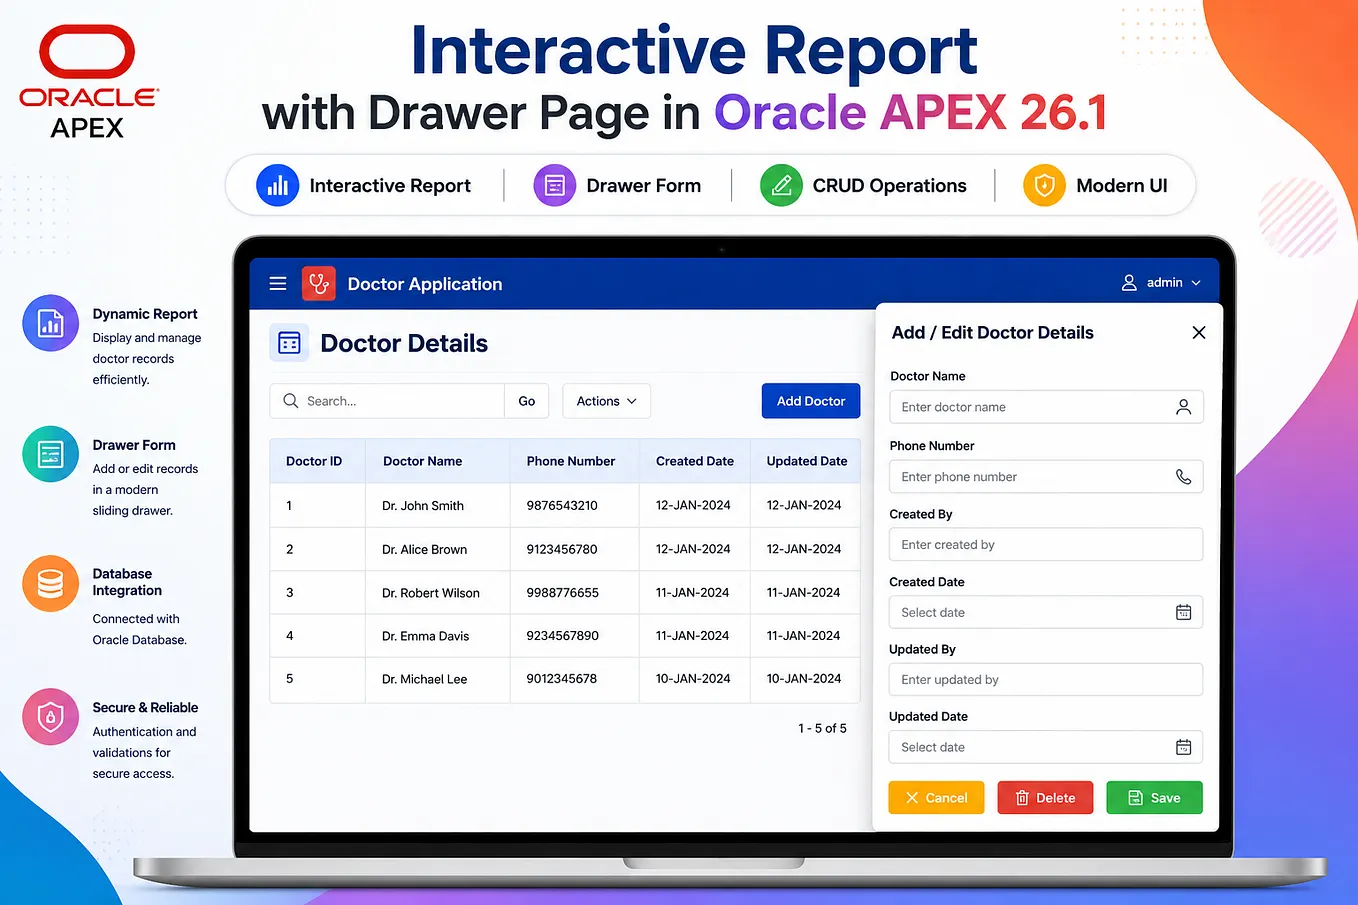Click phone number 9876543210
The height and width of the screenshot is (905, 1358).
[562, 506]
